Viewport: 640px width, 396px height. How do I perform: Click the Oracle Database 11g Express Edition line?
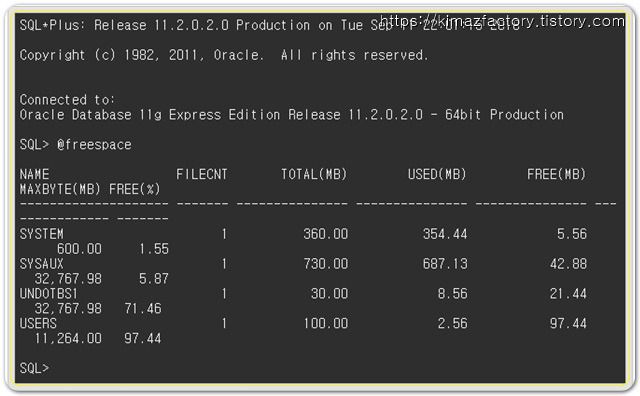click(x=292, y=115)
